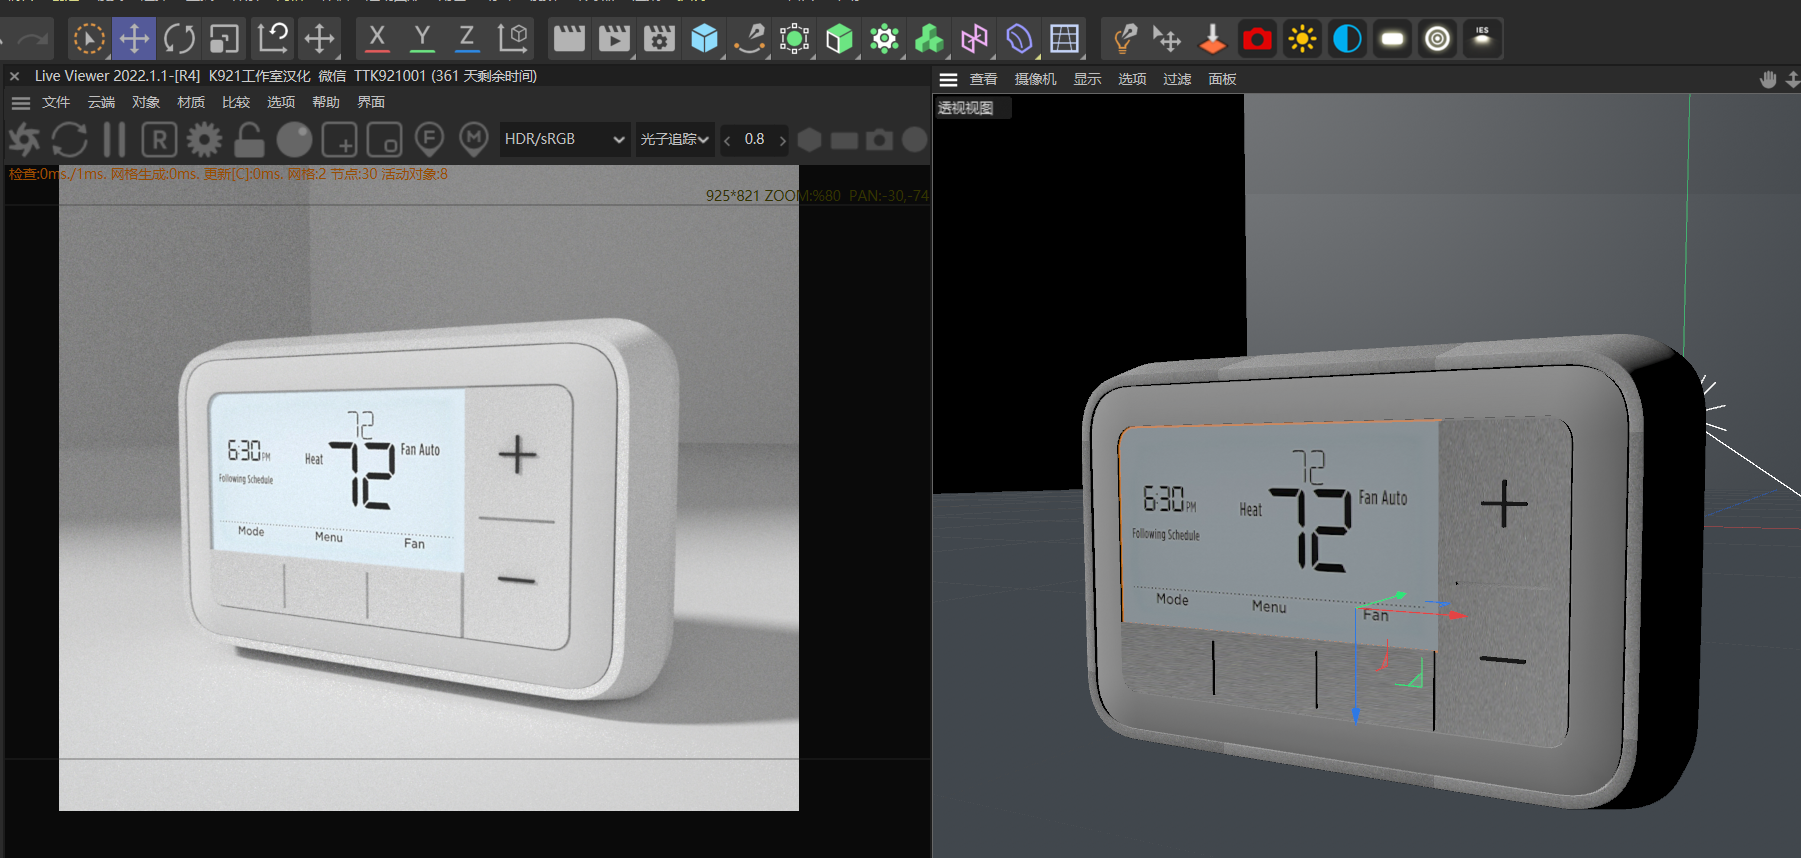The height and width of the screenshot is (858, 1801).
Task: Add a cube primitive object
Action: [x=704, y=39]
